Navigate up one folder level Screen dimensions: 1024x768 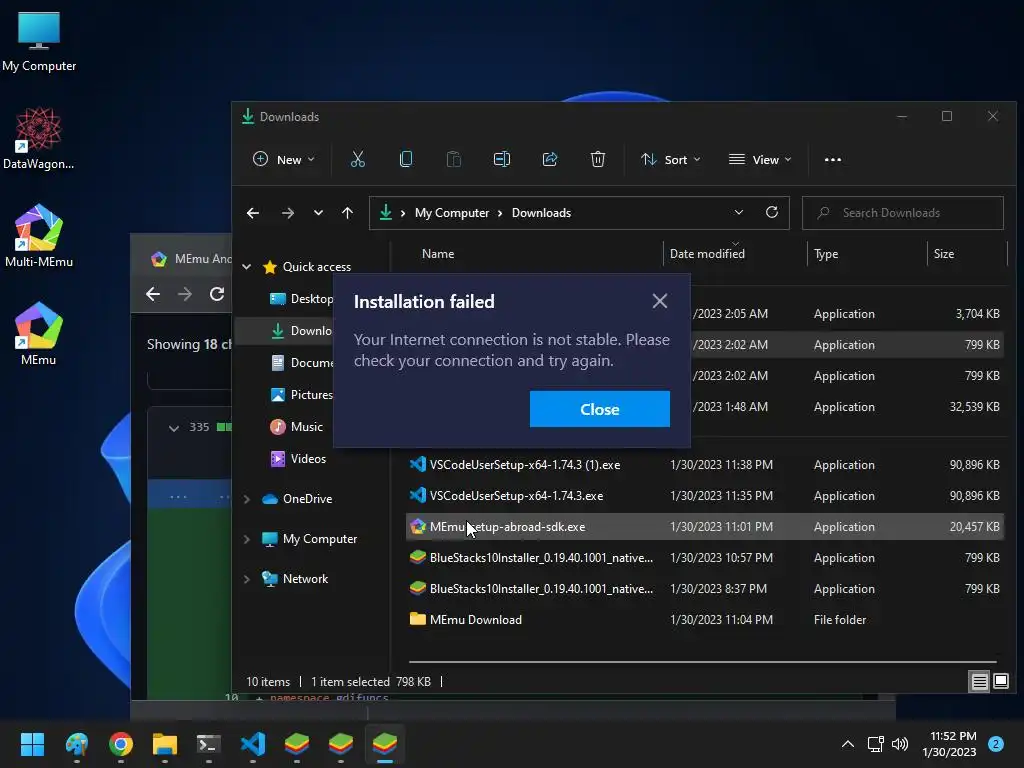click(x=347, y=213)
